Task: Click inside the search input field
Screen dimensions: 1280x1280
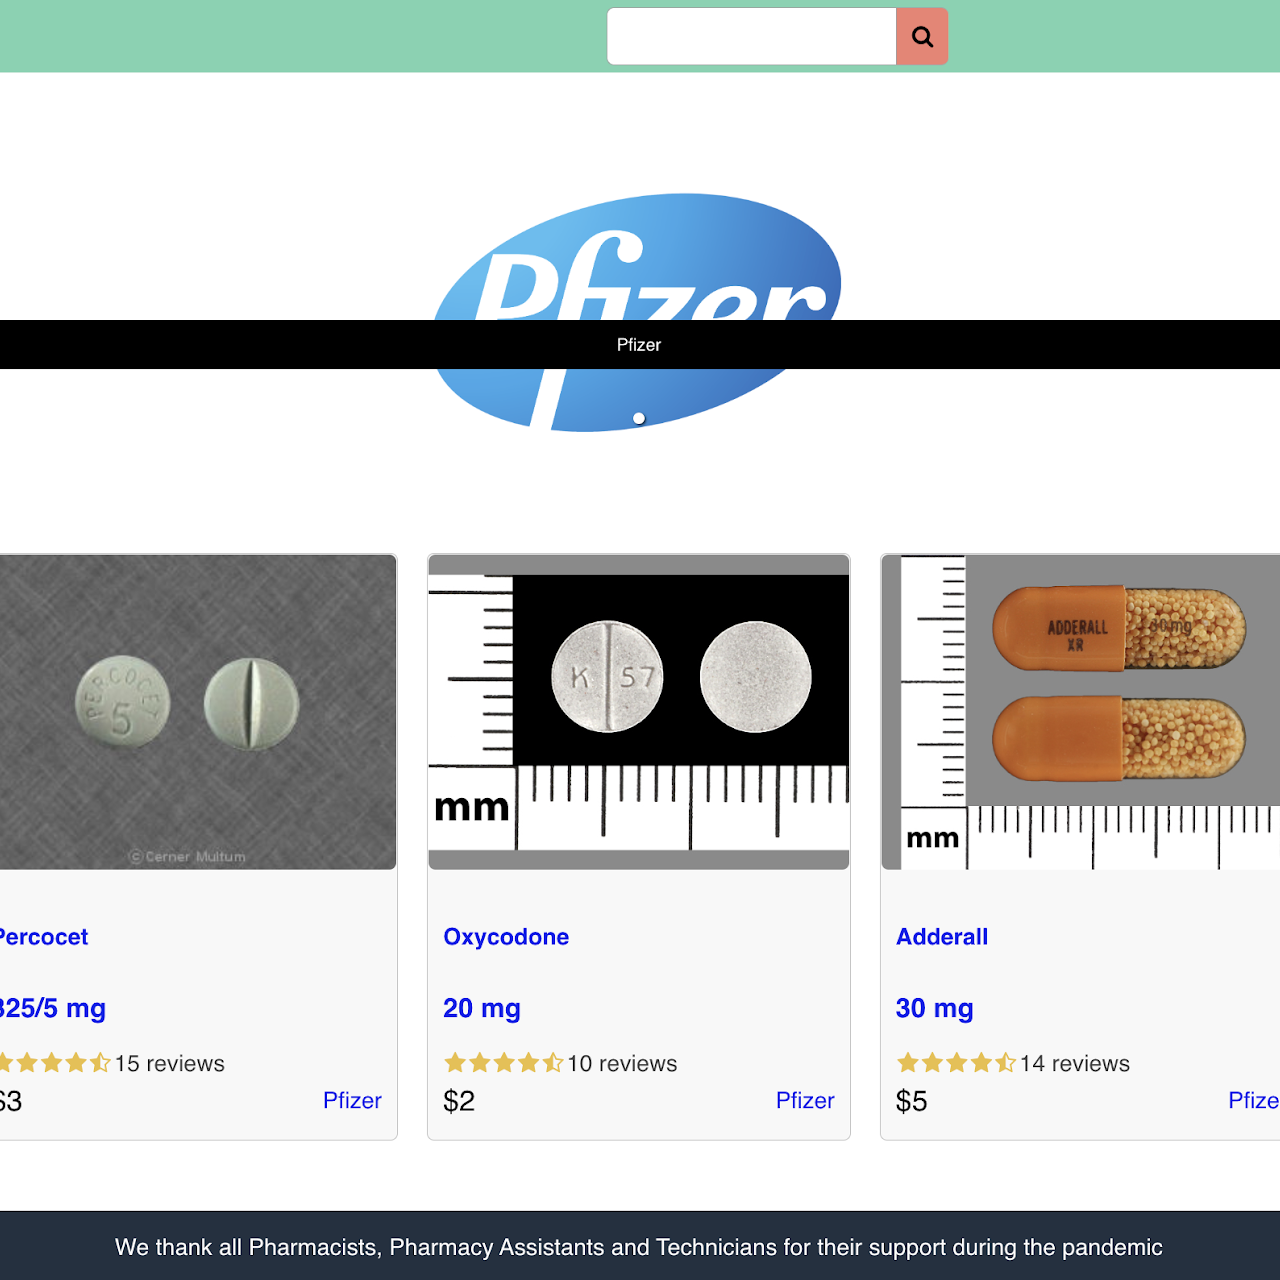Action: click(752, 36)
